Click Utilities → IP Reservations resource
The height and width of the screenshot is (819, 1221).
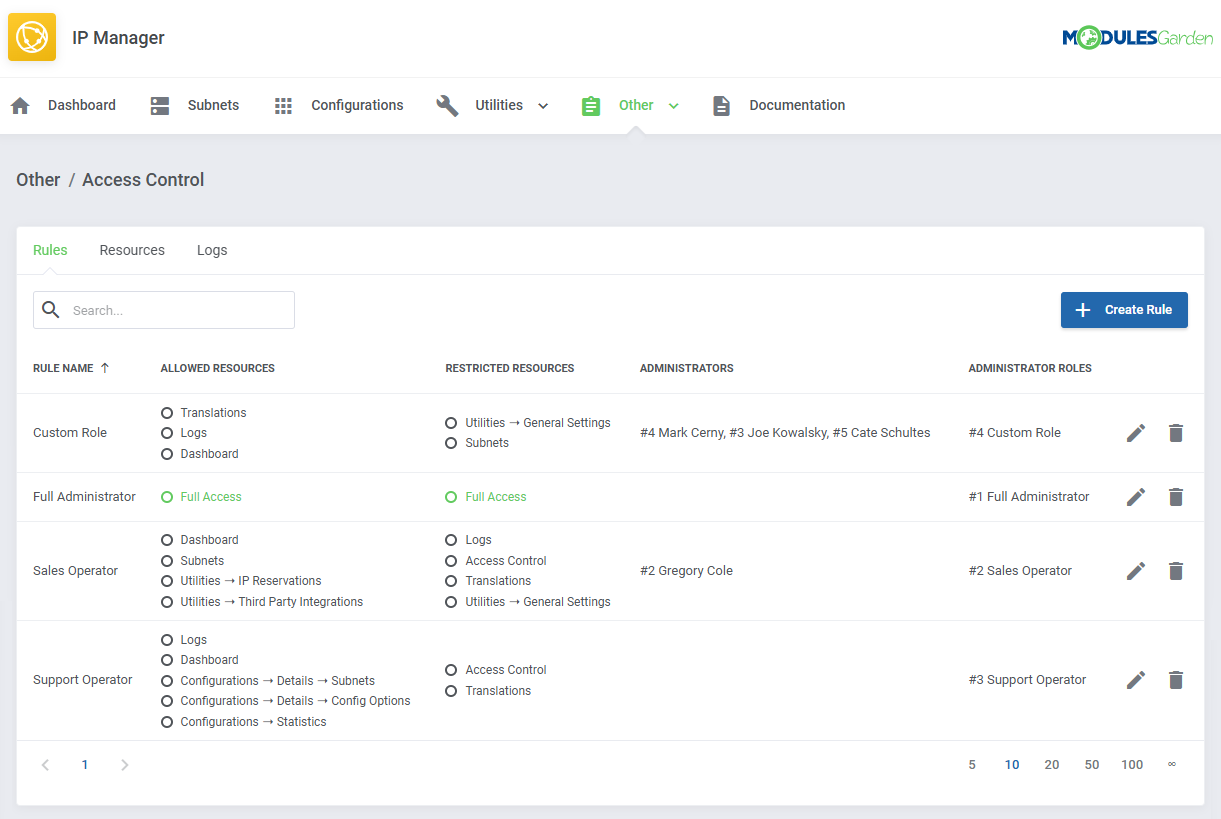[x=251, y=581]
